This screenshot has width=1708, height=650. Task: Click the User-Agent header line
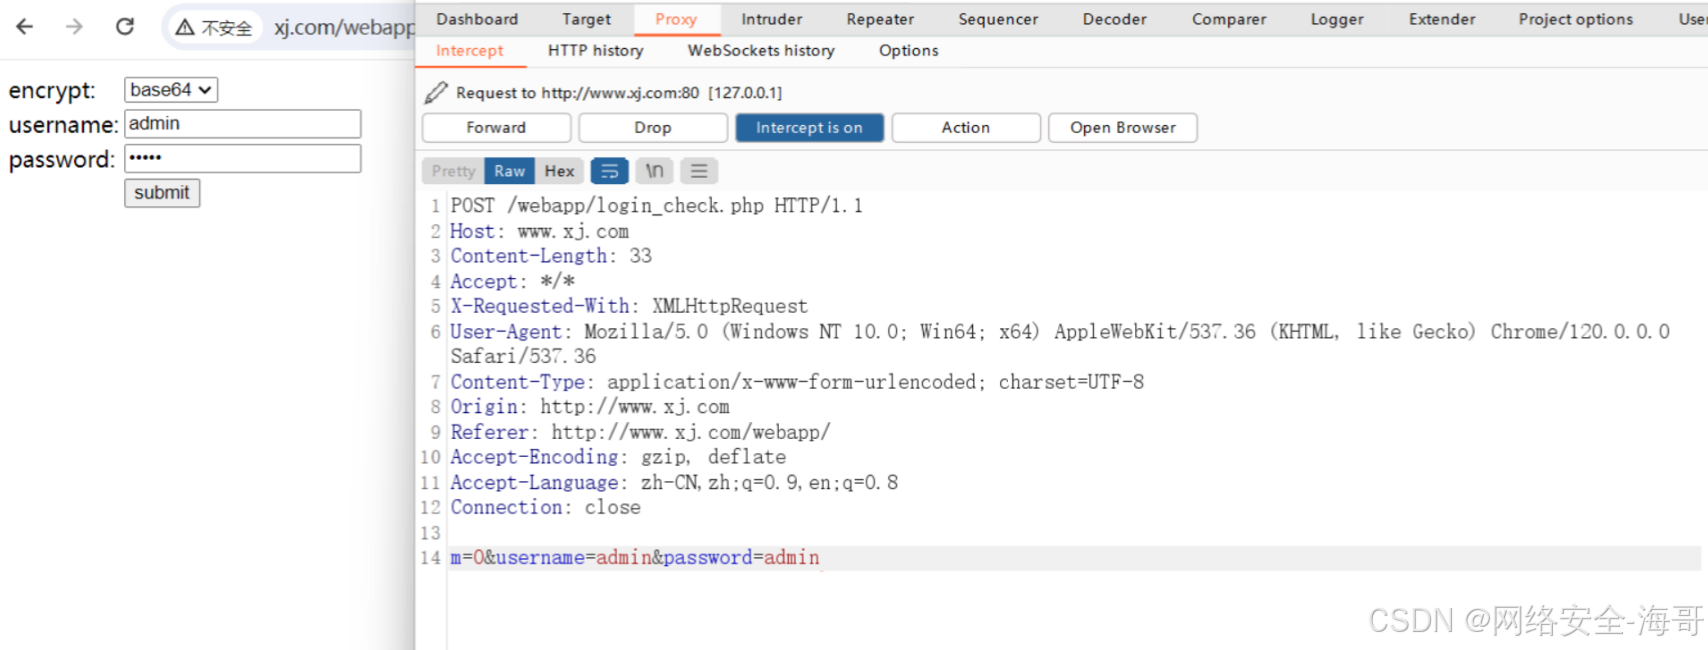[x=1060, y=344]
